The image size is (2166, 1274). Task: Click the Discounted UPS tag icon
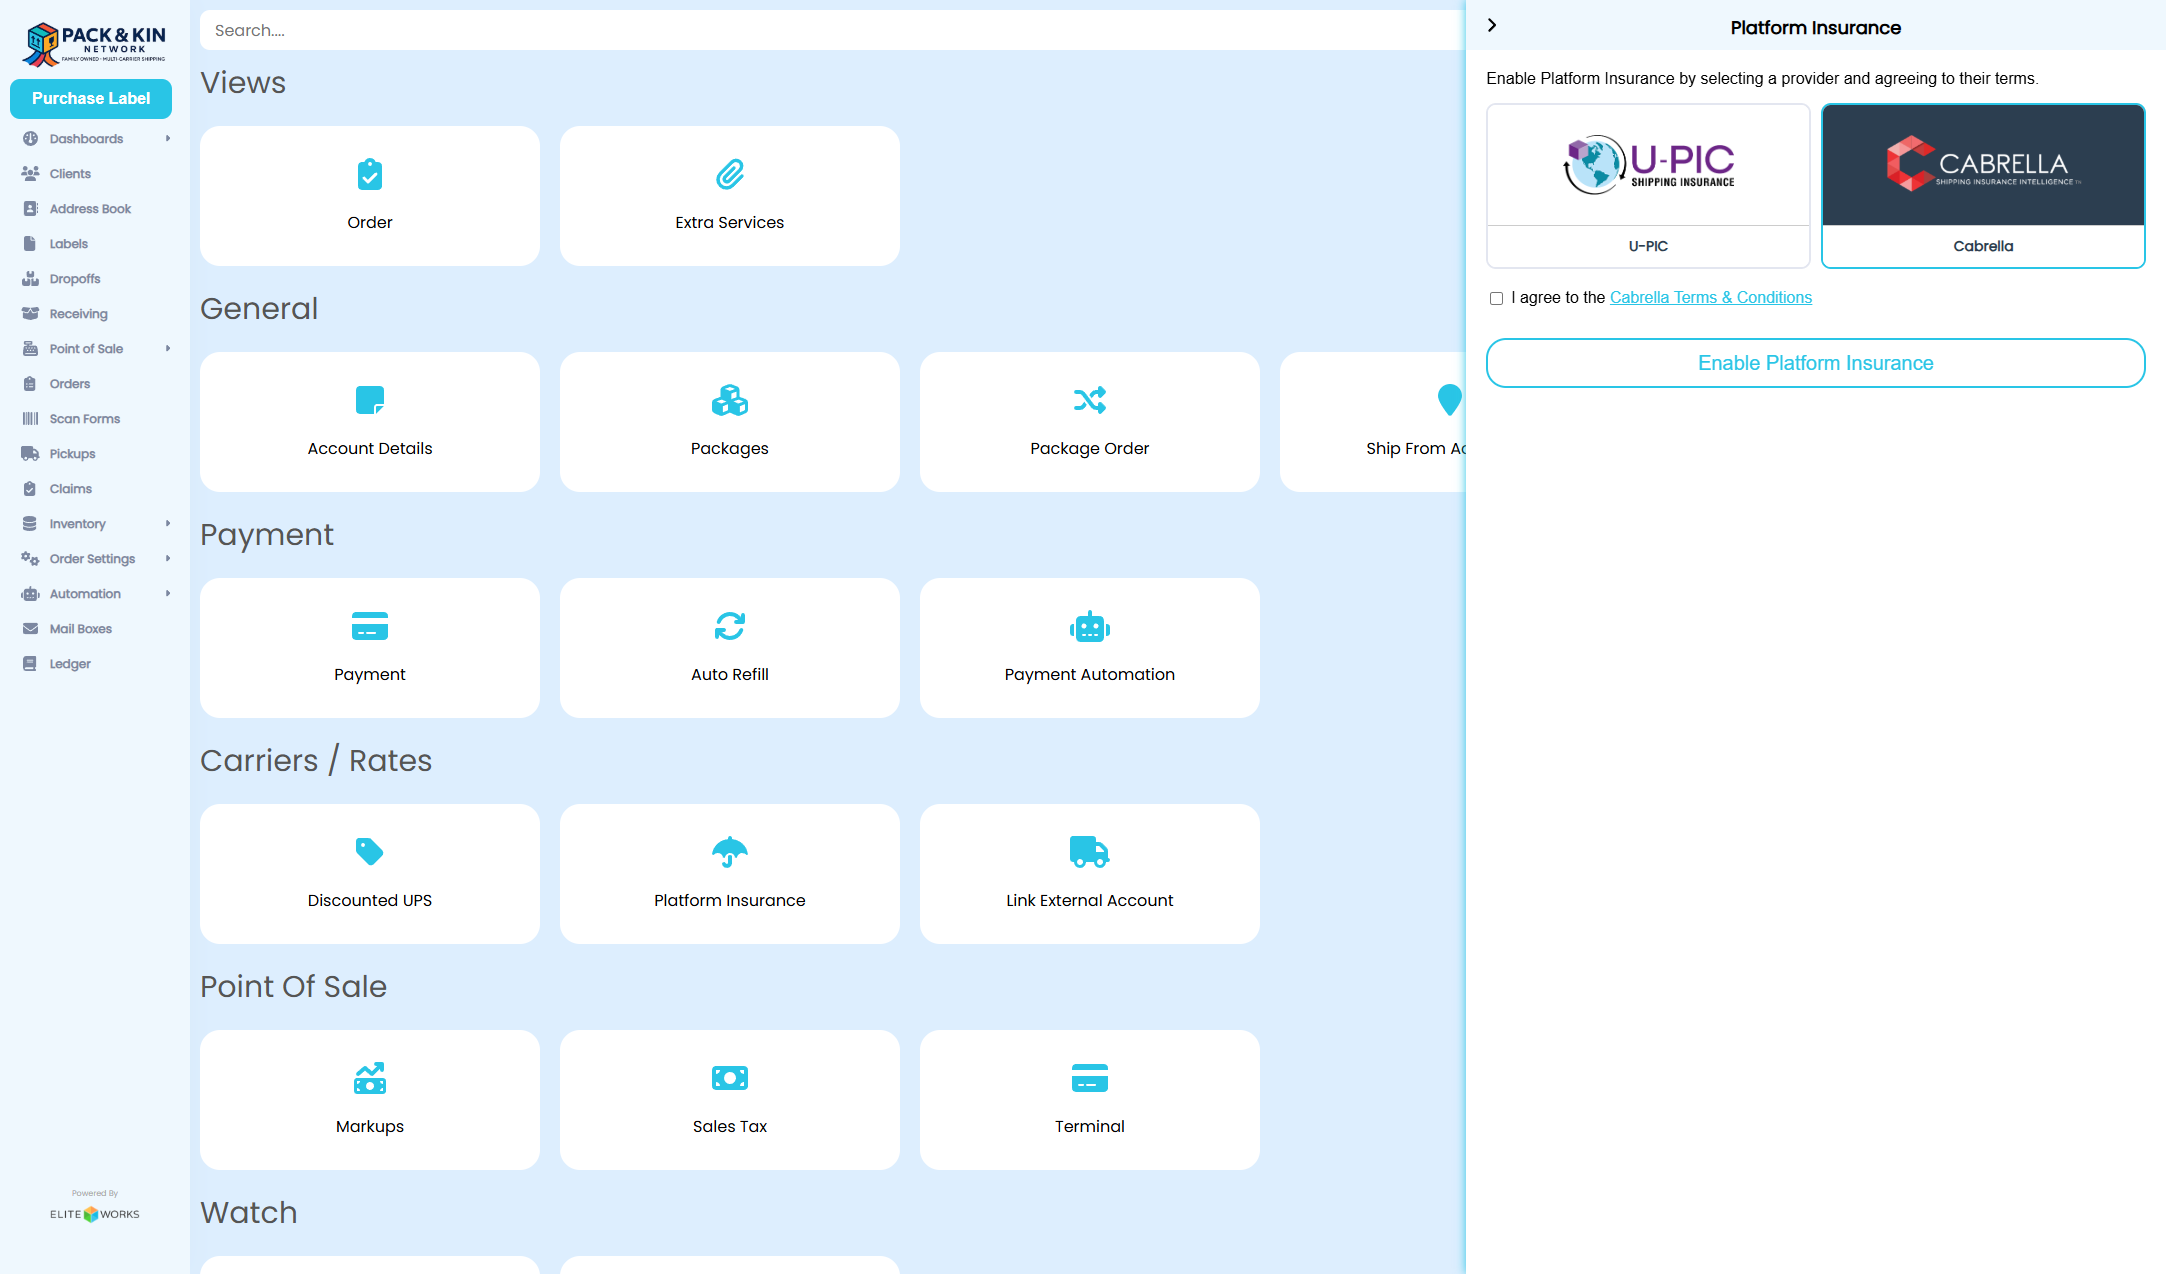[x=370, y=852]
